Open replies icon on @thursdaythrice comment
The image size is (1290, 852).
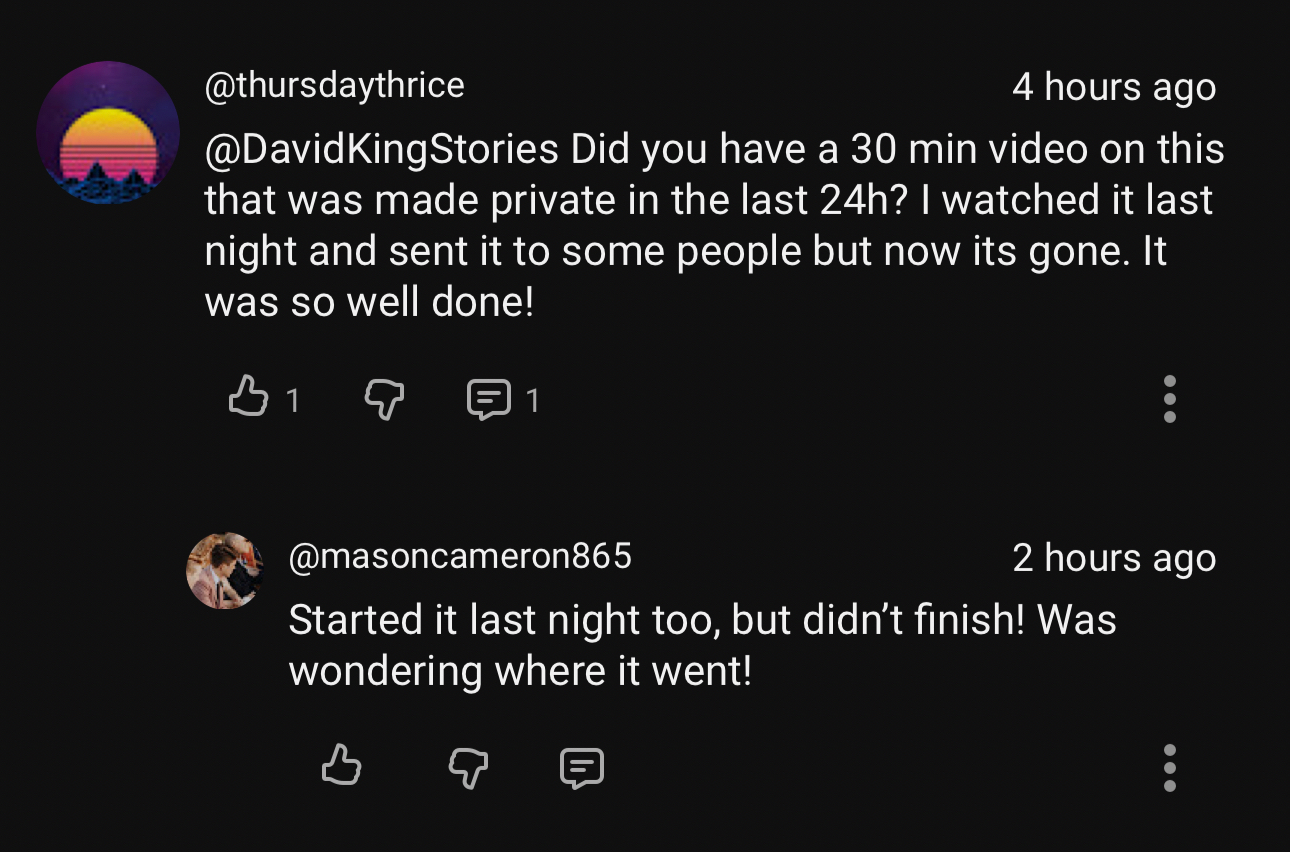[488, 400]
